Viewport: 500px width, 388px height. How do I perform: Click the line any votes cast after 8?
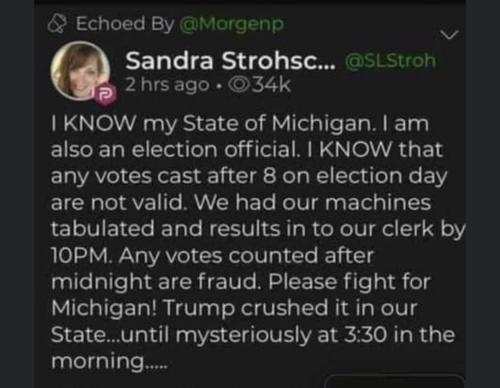[x=249, y=177]
